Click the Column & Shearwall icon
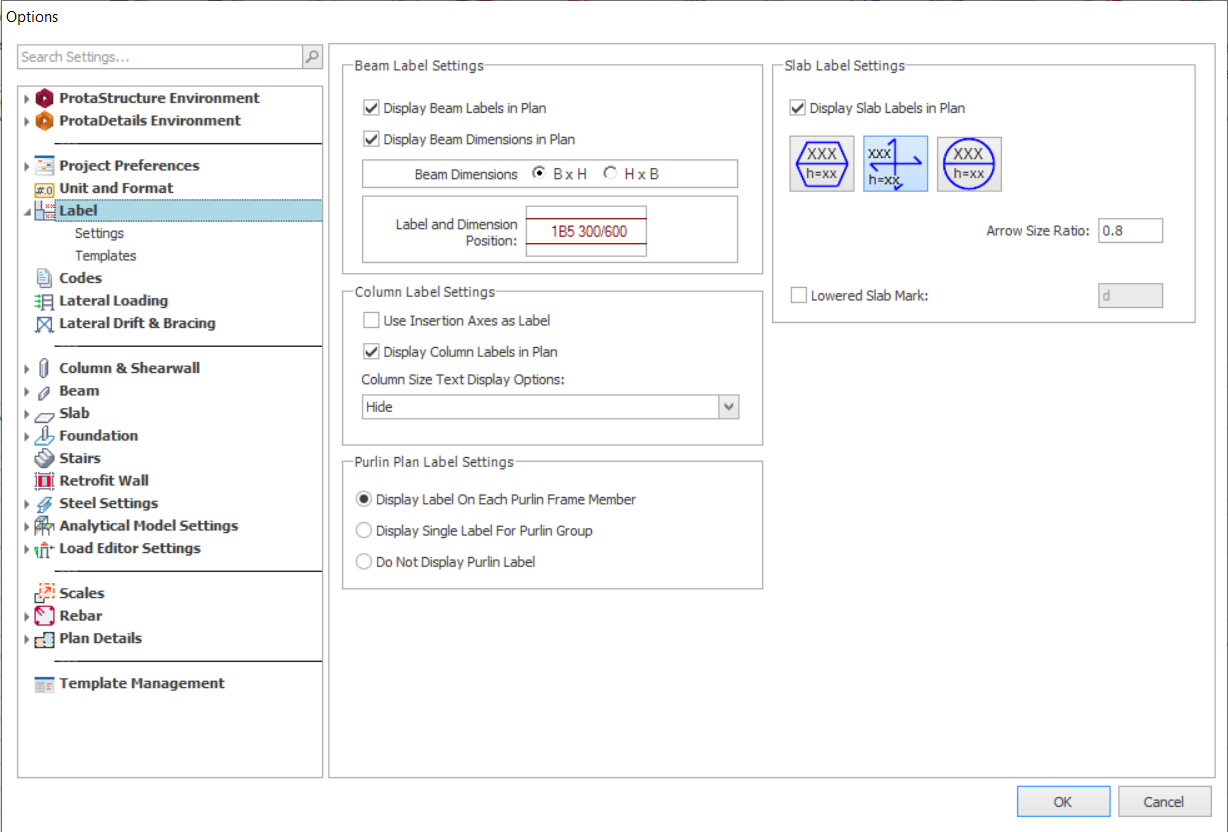Image resolution: width=1228 pixels, height=832 pixels. click(44, 368)
